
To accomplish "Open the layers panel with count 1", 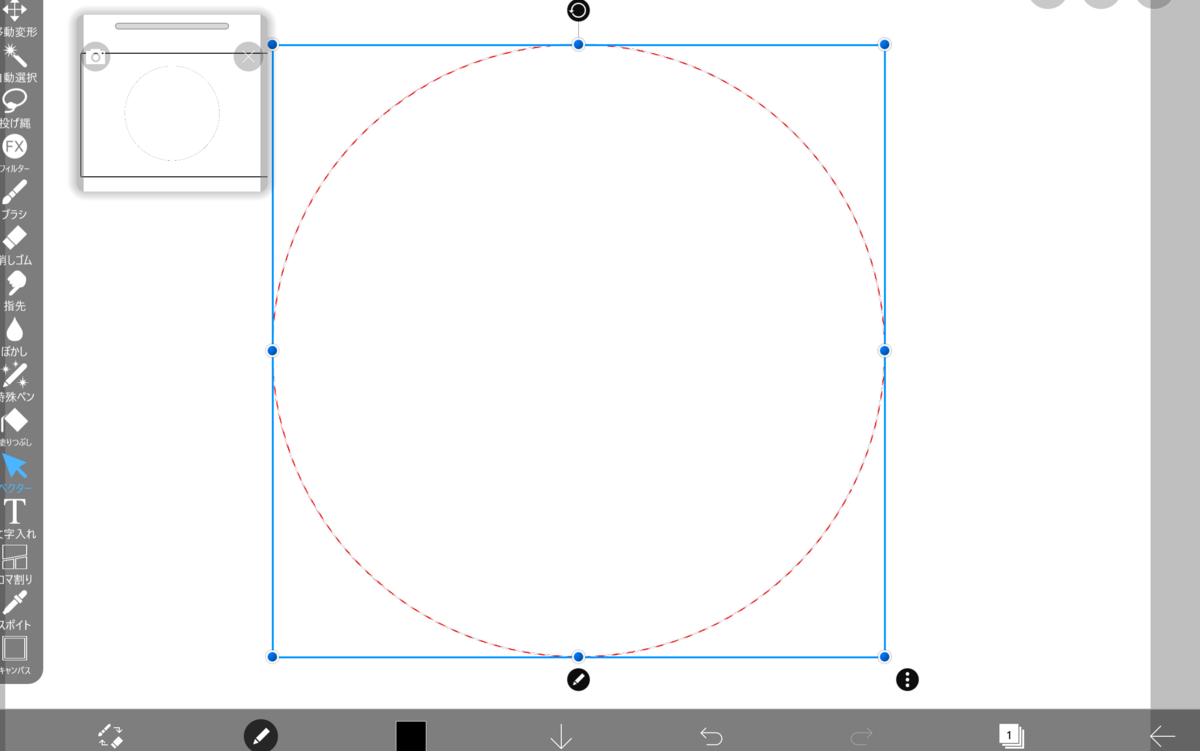I will click(1011, 736).
